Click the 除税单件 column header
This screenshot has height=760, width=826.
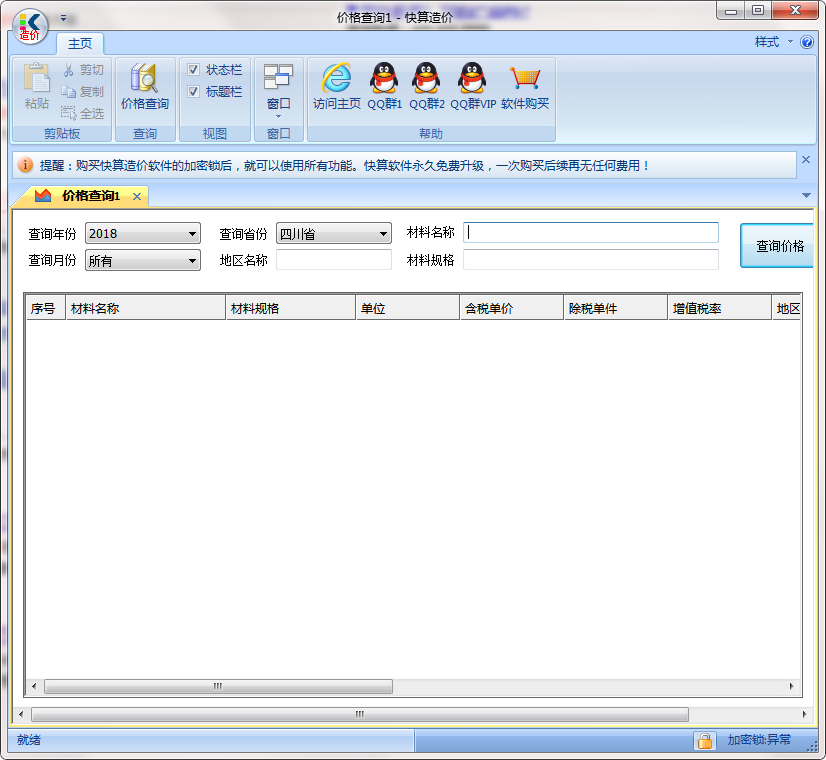coord(615,308)
